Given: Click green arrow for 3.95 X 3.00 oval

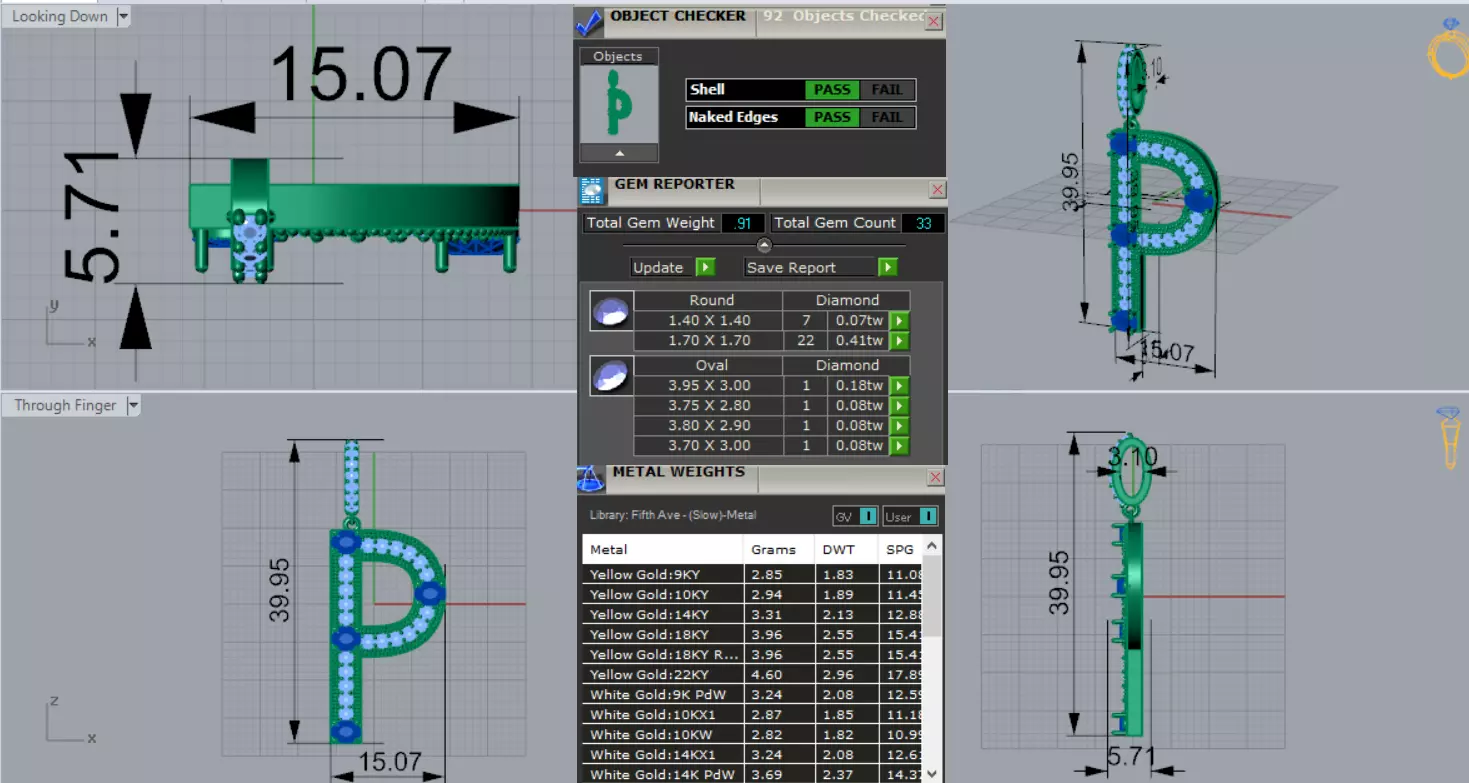Looking at the screenshot, I should click(x=899, y=386).
